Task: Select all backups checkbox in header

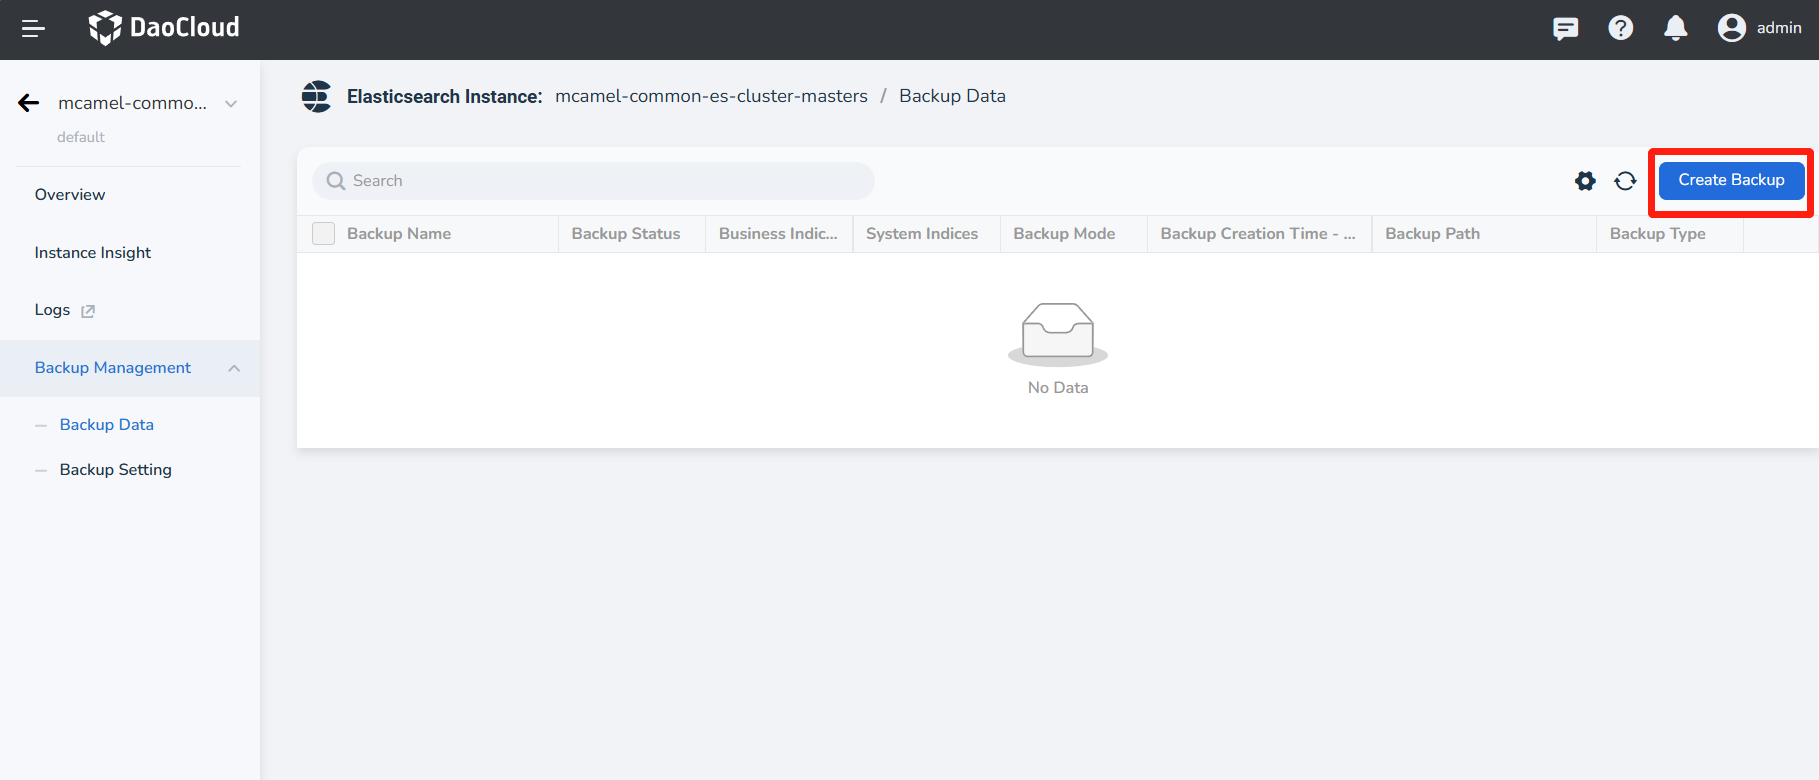Action: 323,234
